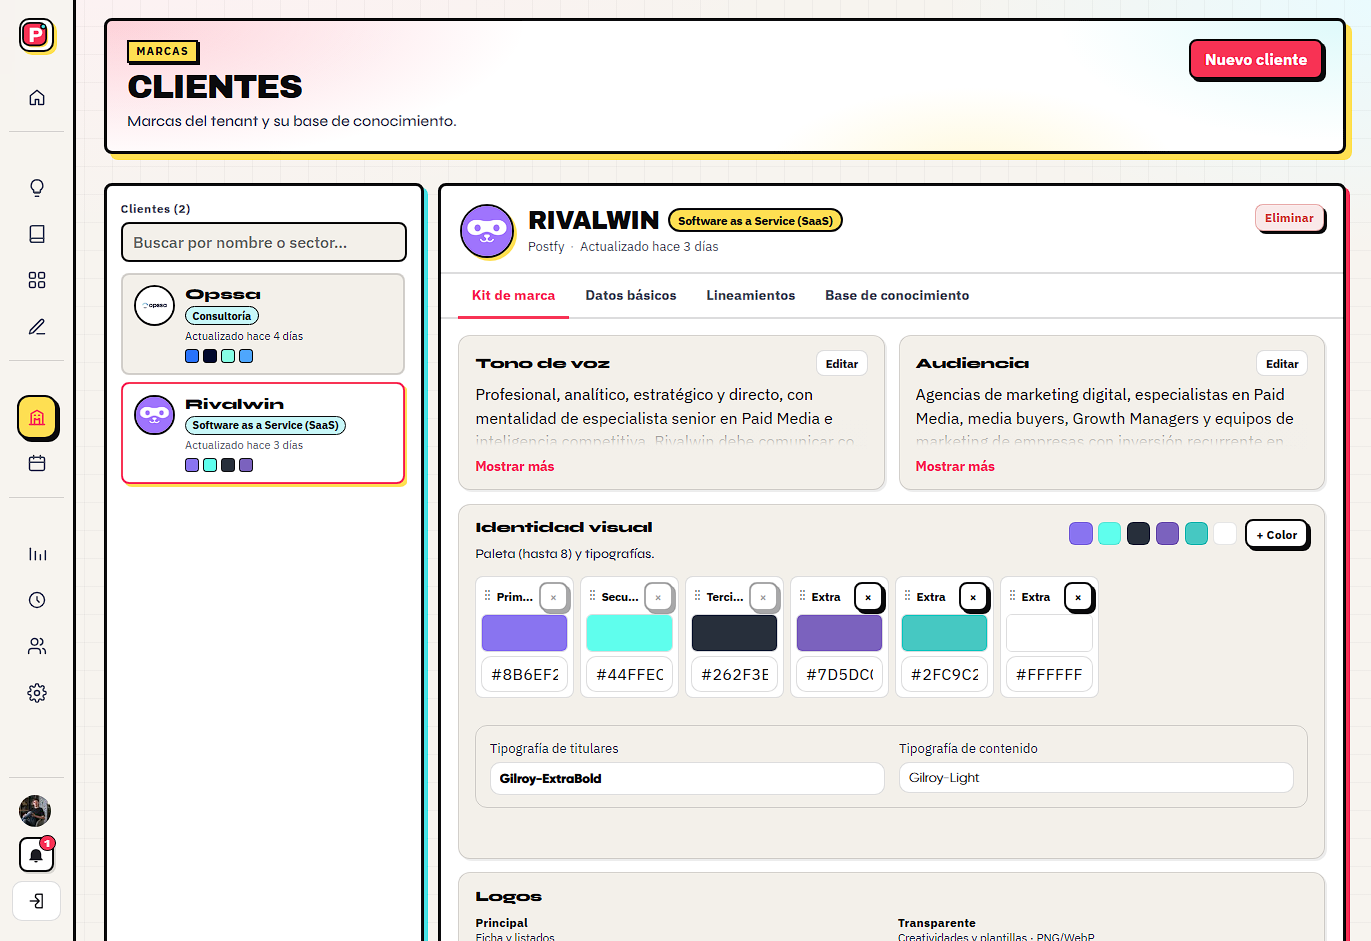Click the cyan secondary color swatch block

pos(629,633)
